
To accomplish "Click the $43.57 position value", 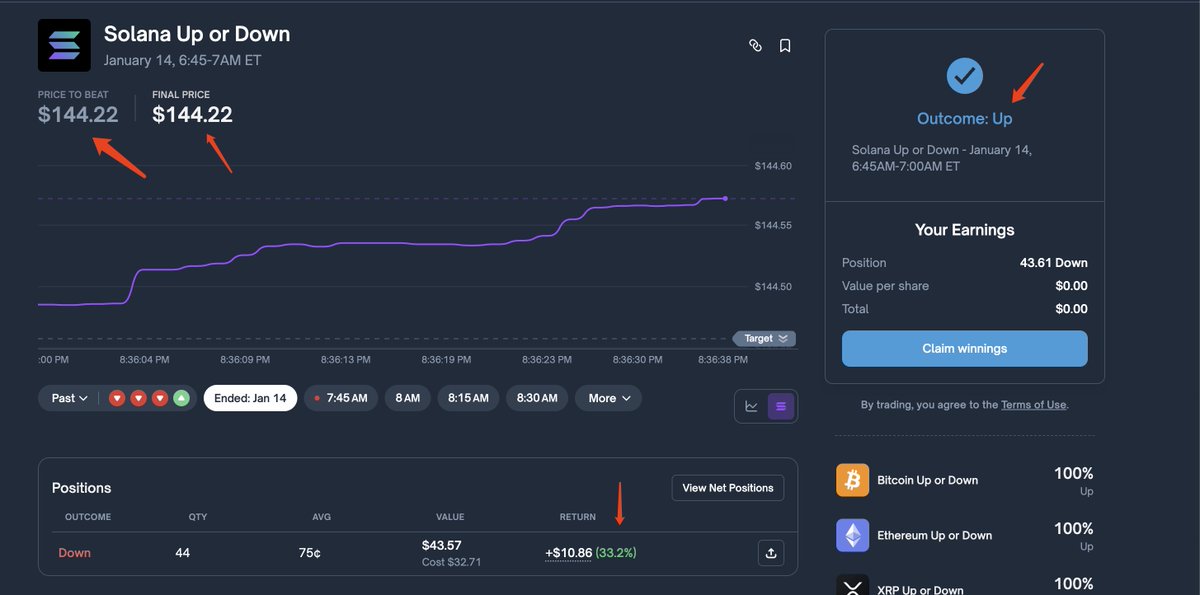I will pyautogui.click(x=442, y=545).
